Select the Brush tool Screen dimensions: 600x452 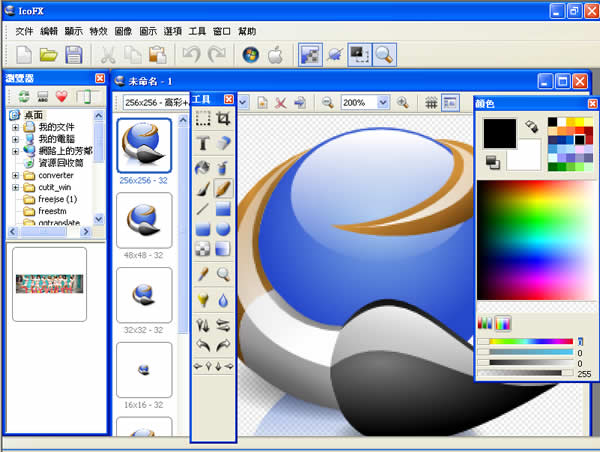[x=203, y=189]
